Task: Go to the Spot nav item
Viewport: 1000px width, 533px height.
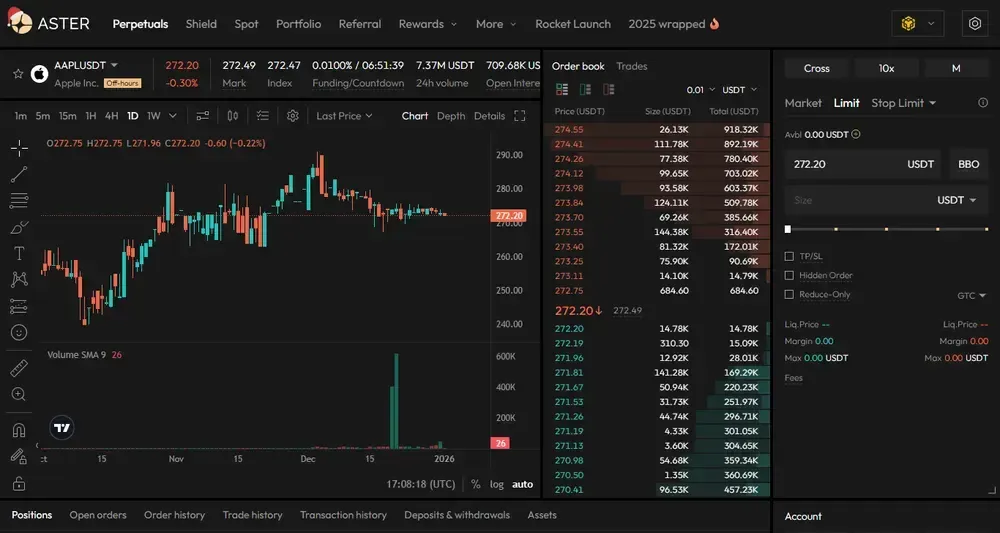Action: coord(246,24)
